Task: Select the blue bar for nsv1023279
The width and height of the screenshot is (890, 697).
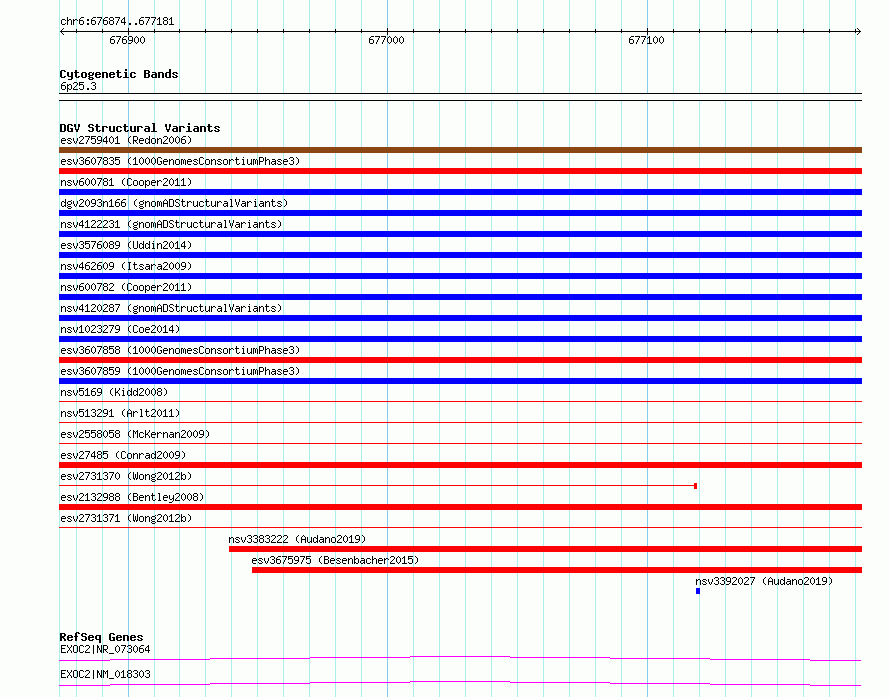Action: coord(460,339)
